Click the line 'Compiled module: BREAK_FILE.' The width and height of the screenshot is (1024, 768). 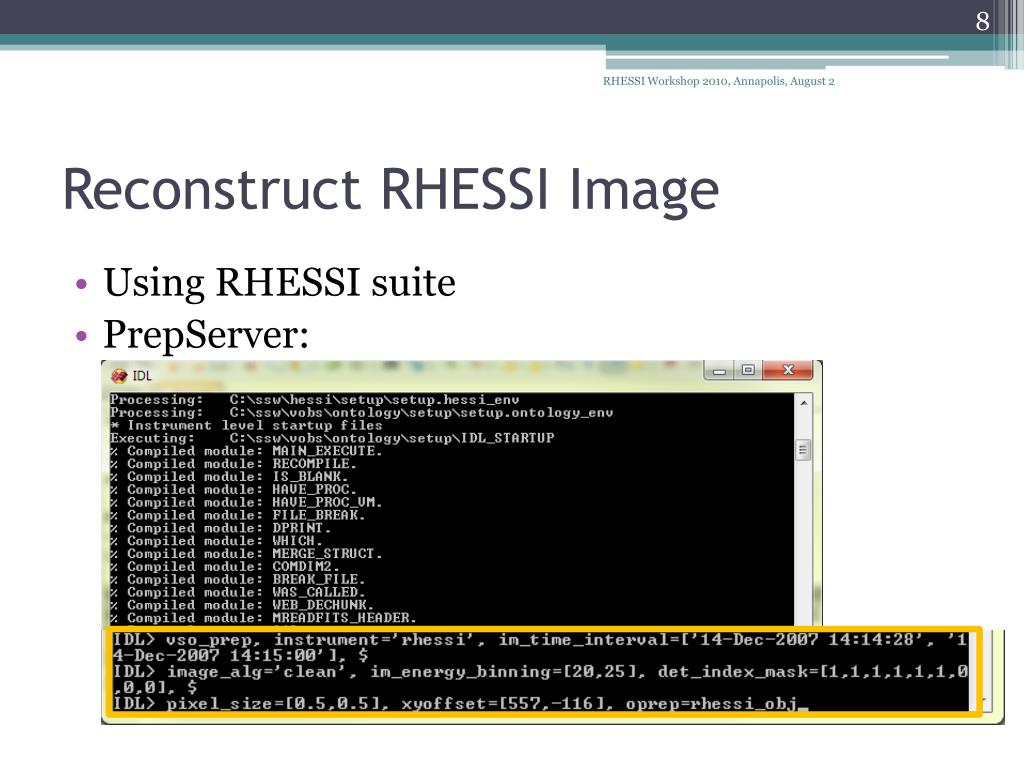tap(237, 579)
